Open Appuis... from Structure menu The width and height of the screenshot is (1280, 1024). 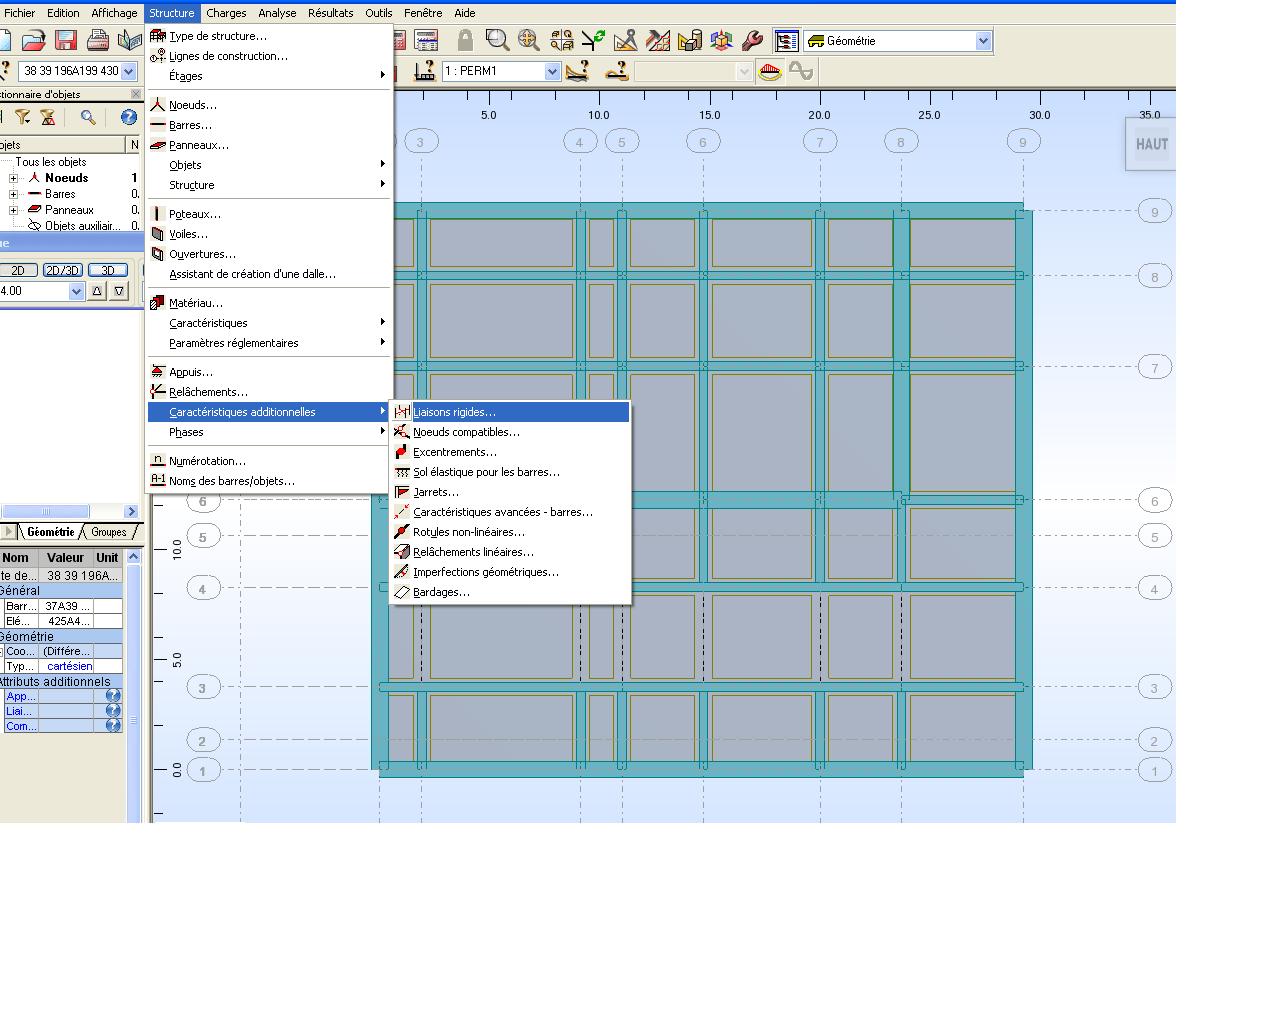[x=269, y=372]
